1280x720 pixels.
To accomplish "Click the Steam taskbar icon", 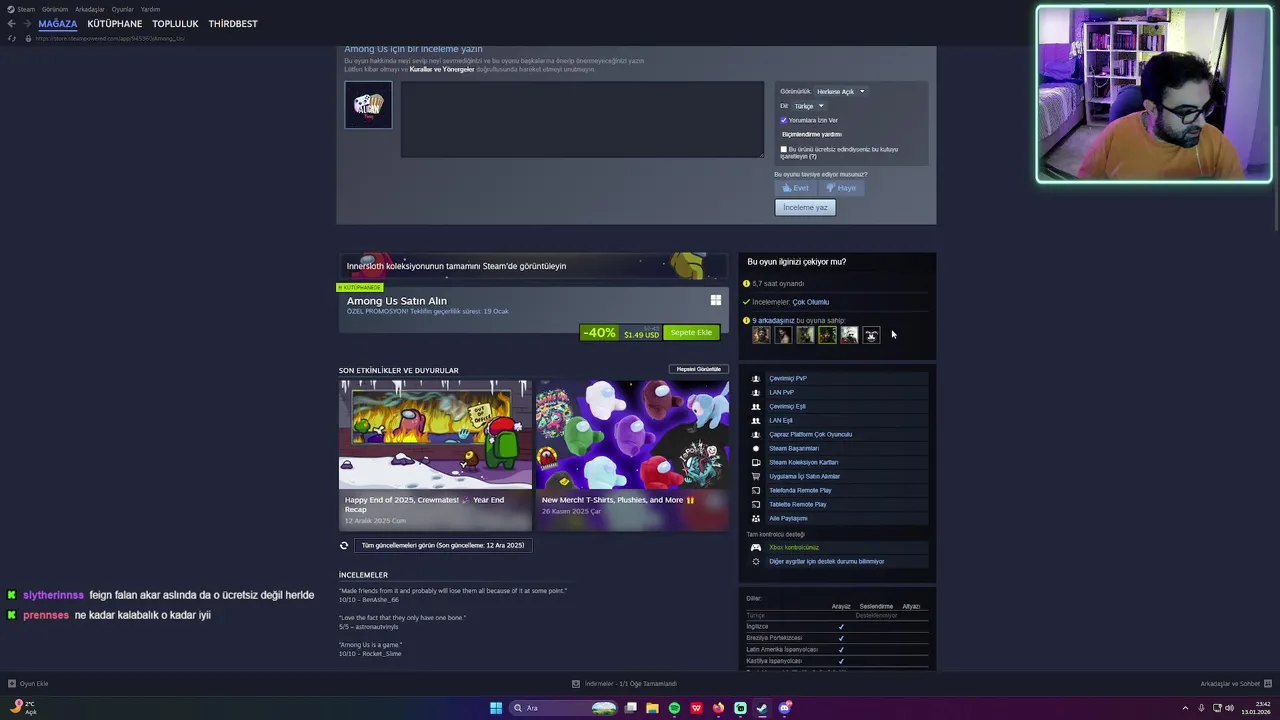I will point(762,708).
